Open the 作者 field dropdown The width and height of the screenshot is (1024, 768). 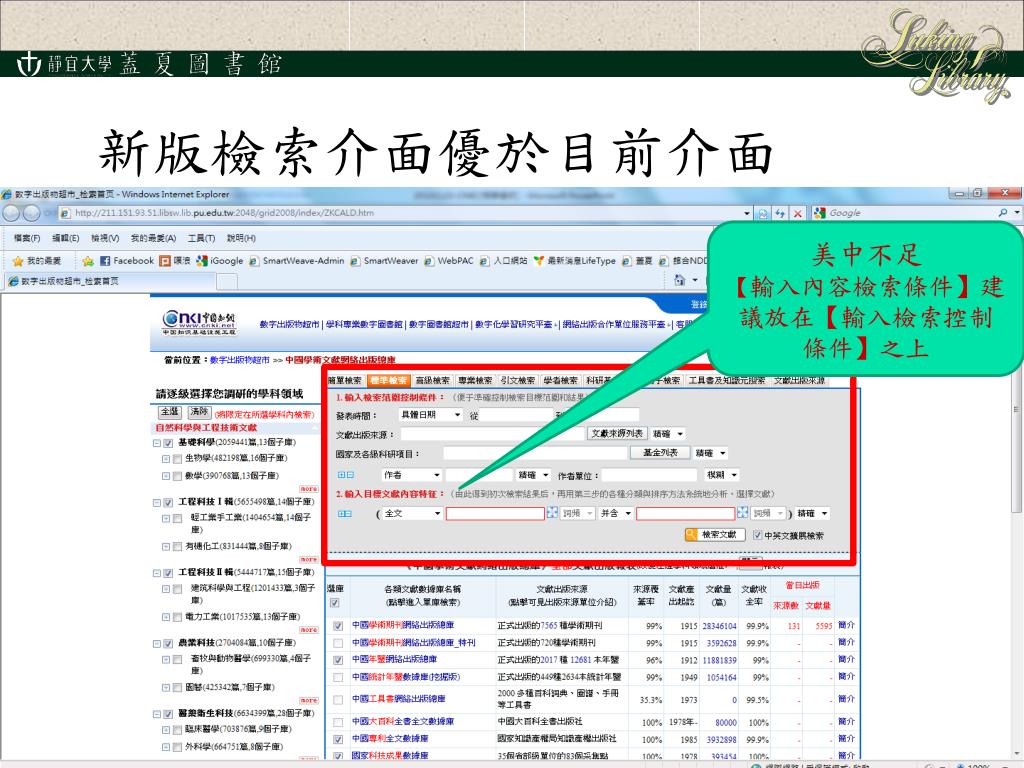click(x=411, y=475)
